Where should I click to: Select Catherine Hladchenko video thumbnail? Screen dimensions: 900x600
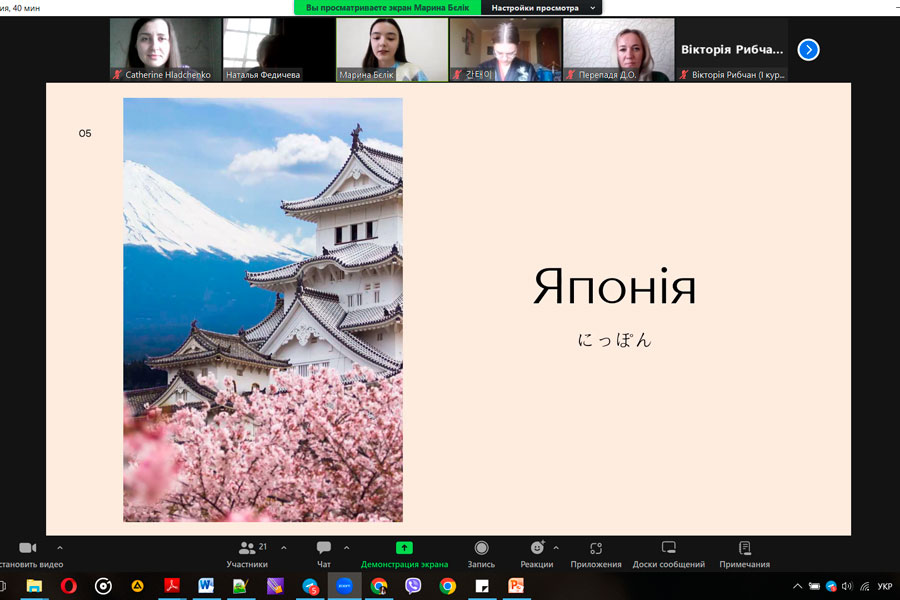165,48
